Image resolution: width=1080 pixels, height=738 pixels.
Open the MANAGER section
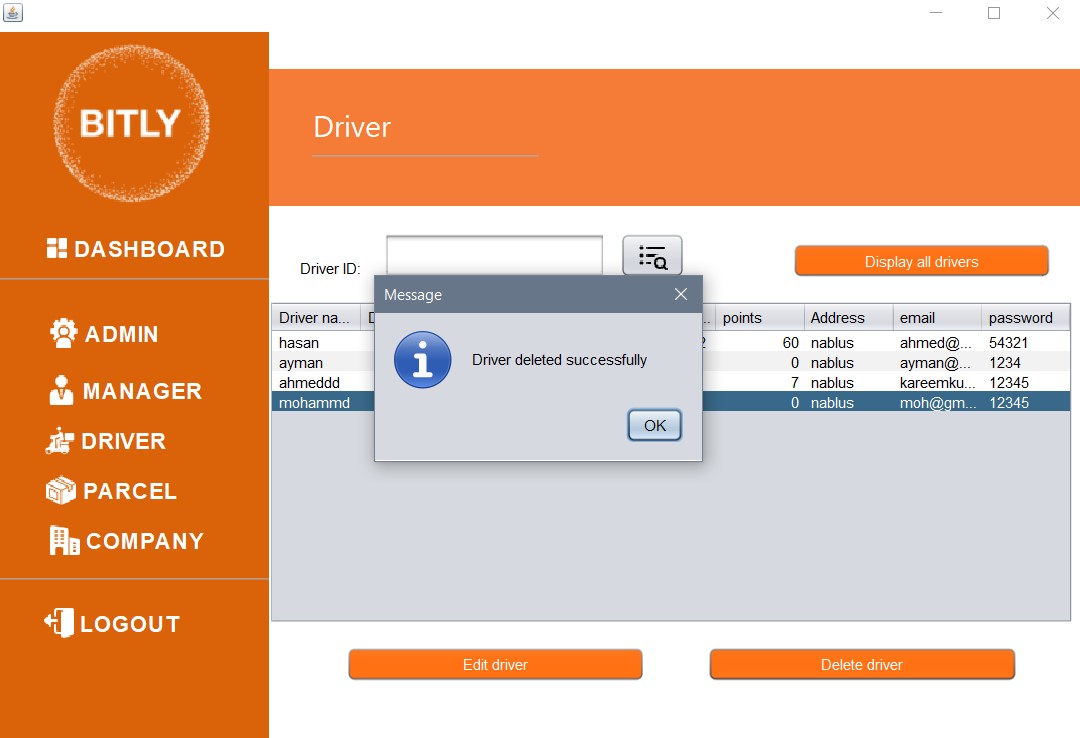[x=142, y=391]
